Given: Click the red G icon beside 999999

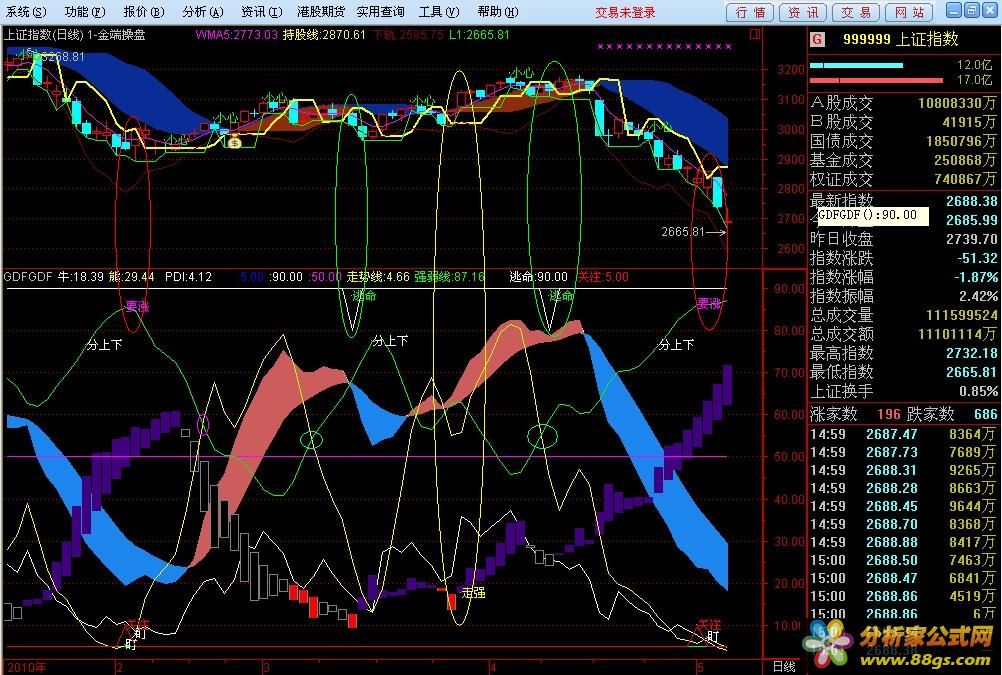Looking at the screenshot, I should [x=817, y=40].
